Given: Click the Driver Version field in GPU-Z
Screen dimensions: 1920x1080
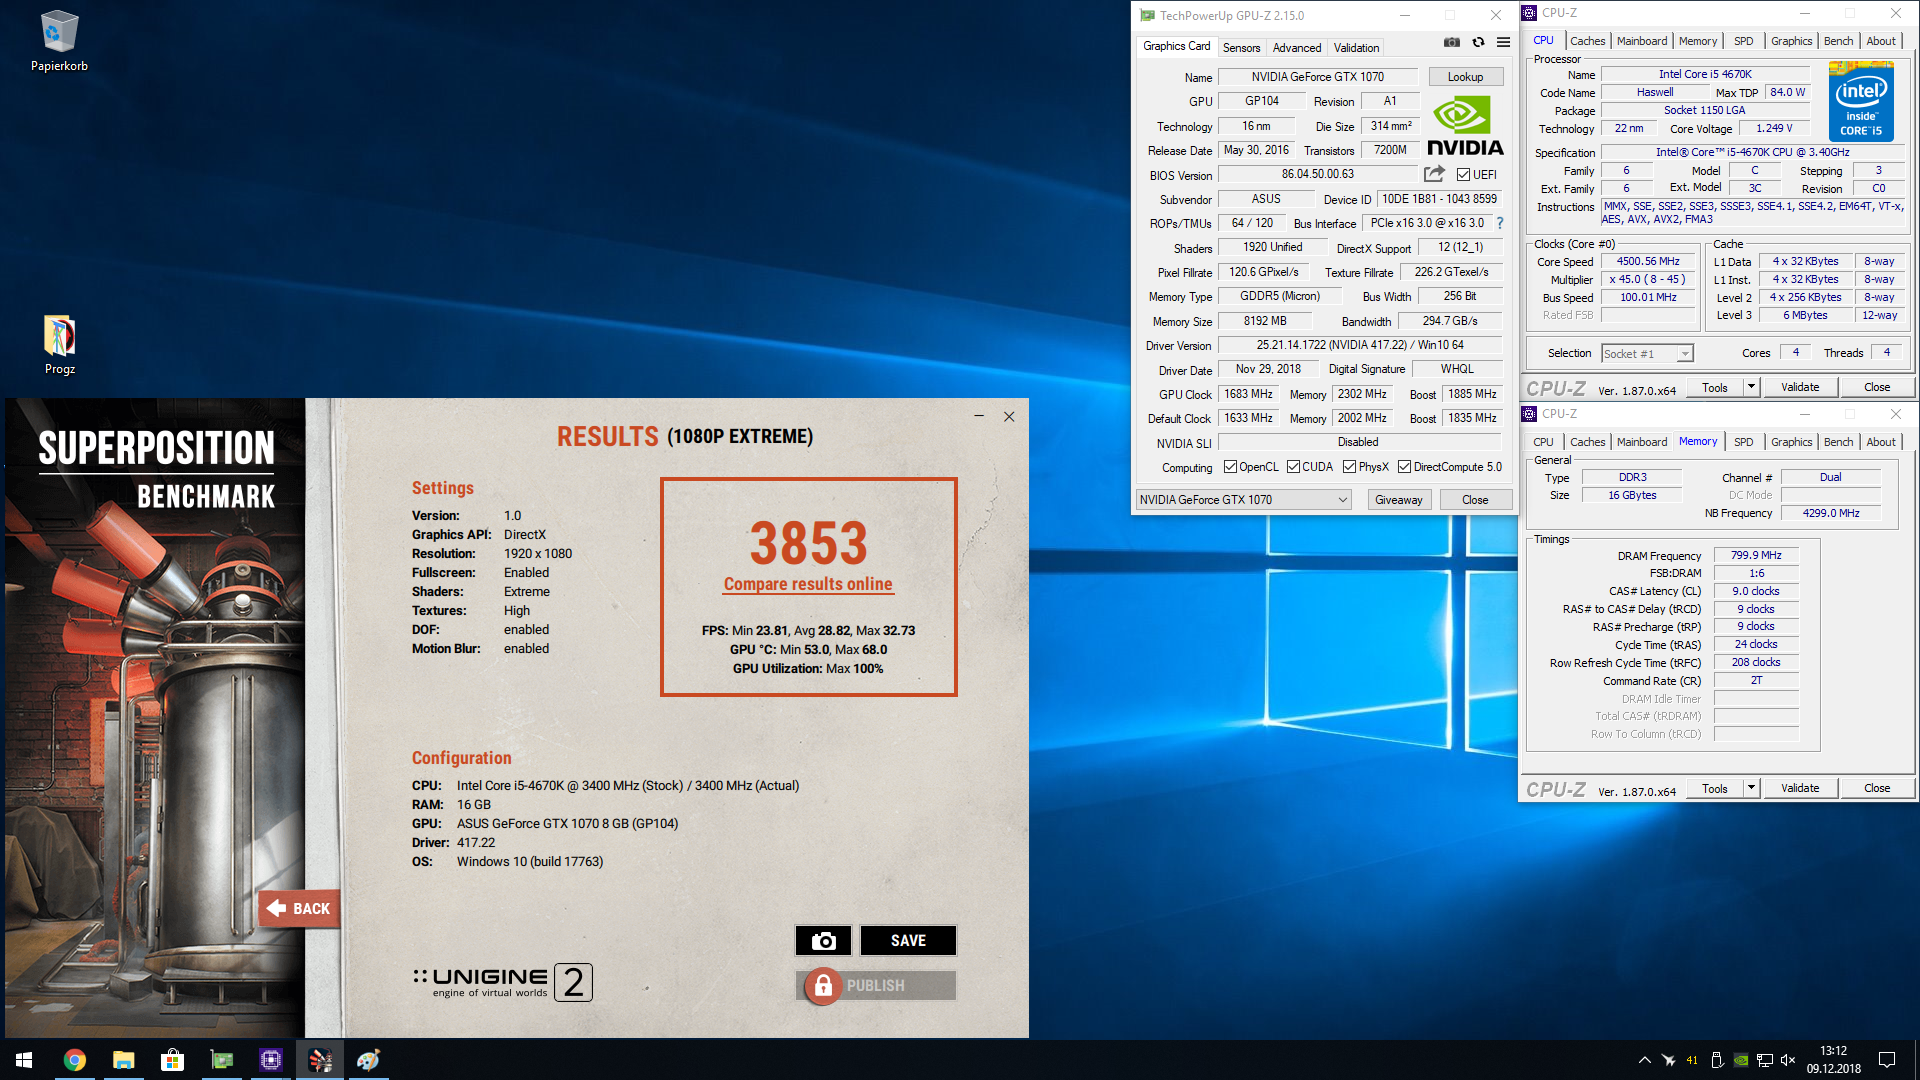Looking at the screenshot, I should 1360,345.
